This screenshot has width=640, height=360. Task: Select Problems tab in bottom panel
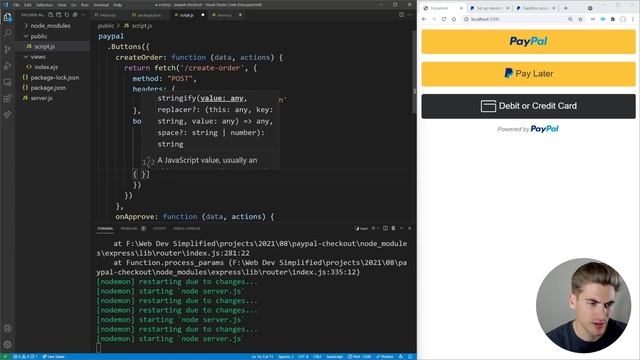[x=129, y=229]
